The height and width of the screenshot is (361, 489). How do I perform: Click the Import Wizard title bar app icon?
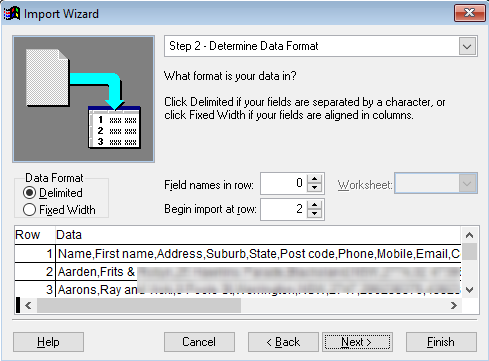pos(12,13)
